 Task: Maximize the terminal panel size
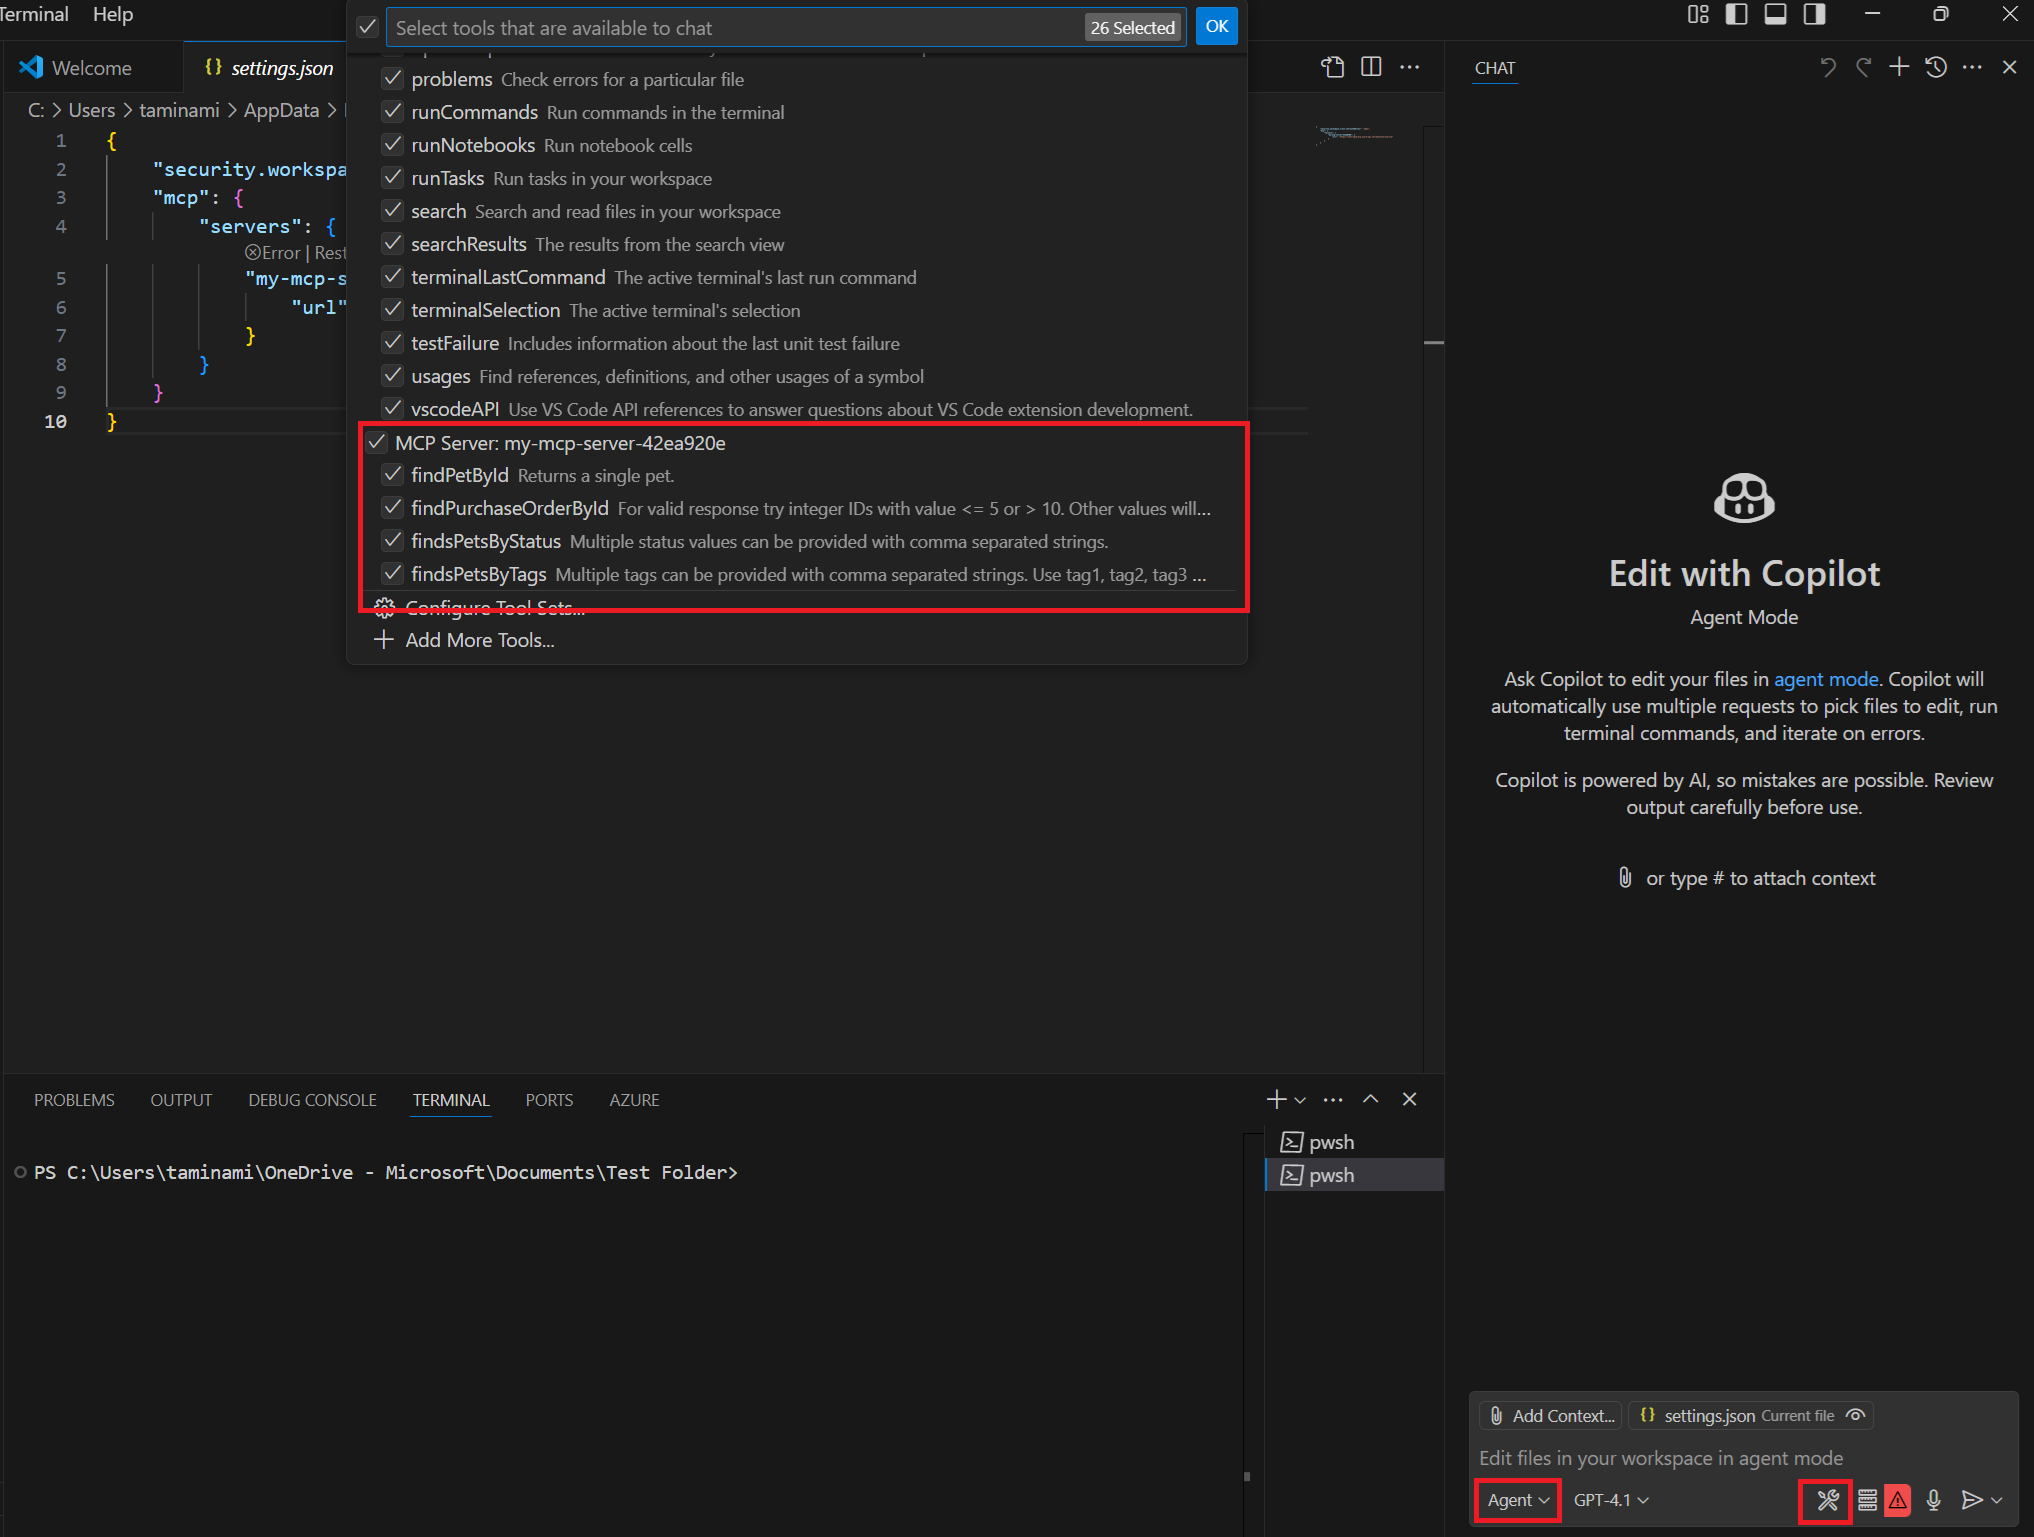click(x=1371, y=1099)
